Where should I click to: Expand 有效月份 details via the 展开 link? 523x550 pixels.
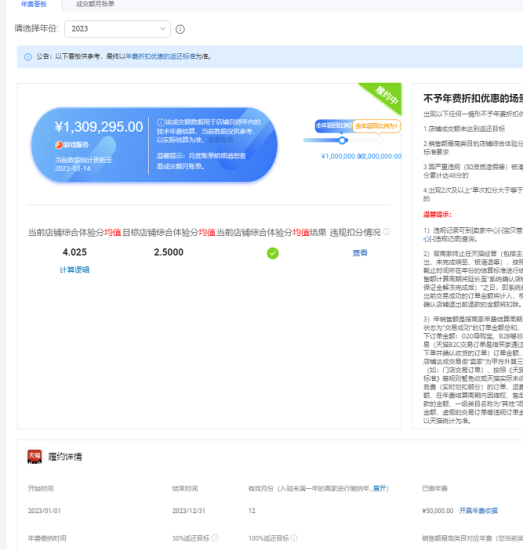379,488
